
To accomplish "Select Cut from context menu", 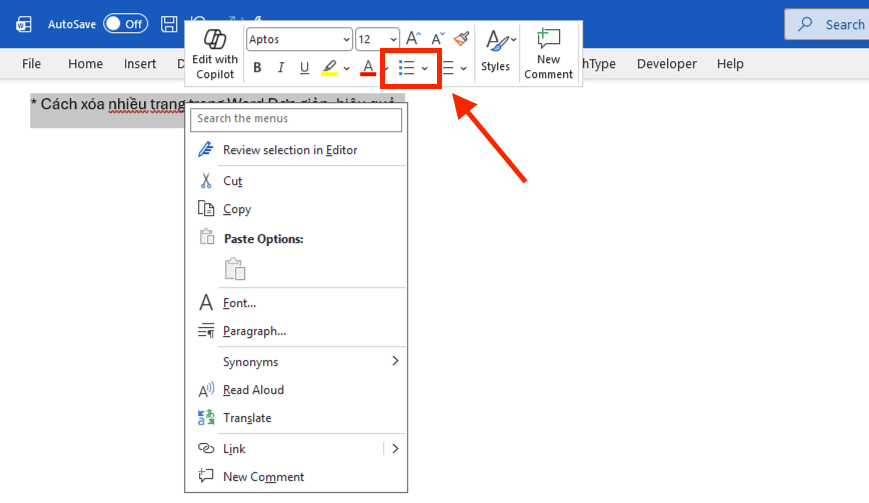I will pyautogui.click(x=296, y=181).
